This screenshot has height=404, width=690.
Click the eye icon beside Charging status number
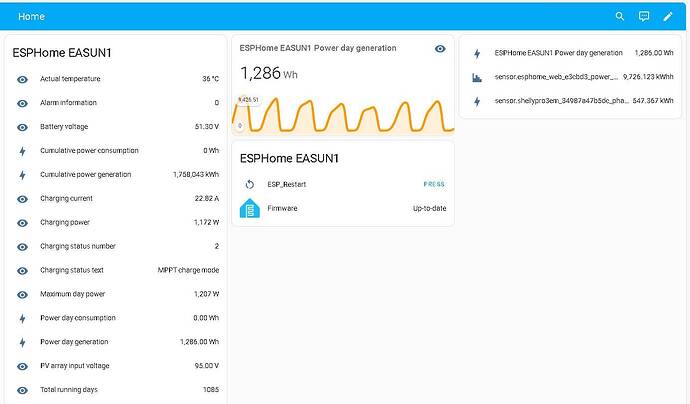tap(22, 246)
